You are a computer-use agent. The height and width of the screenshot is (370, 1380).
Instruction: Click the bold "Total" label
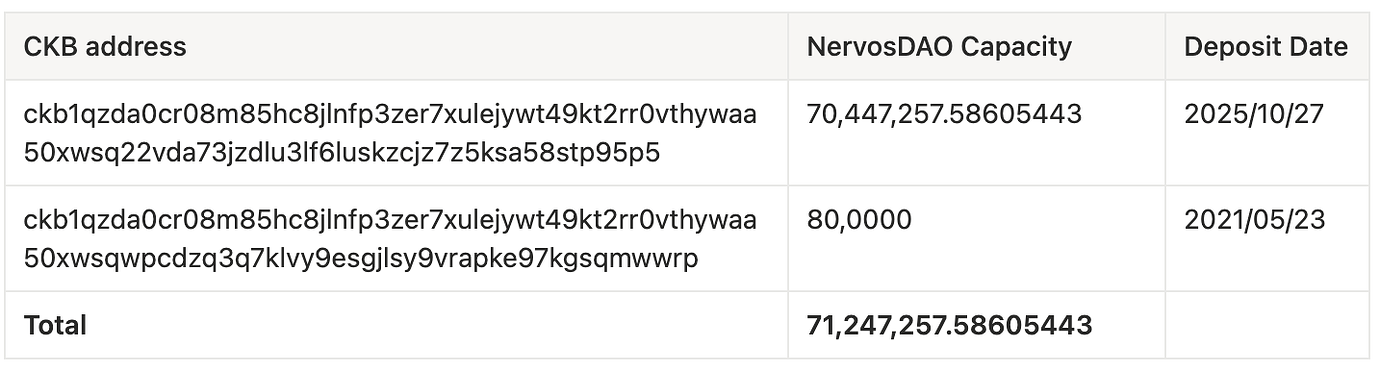click(x=55, y=325)
